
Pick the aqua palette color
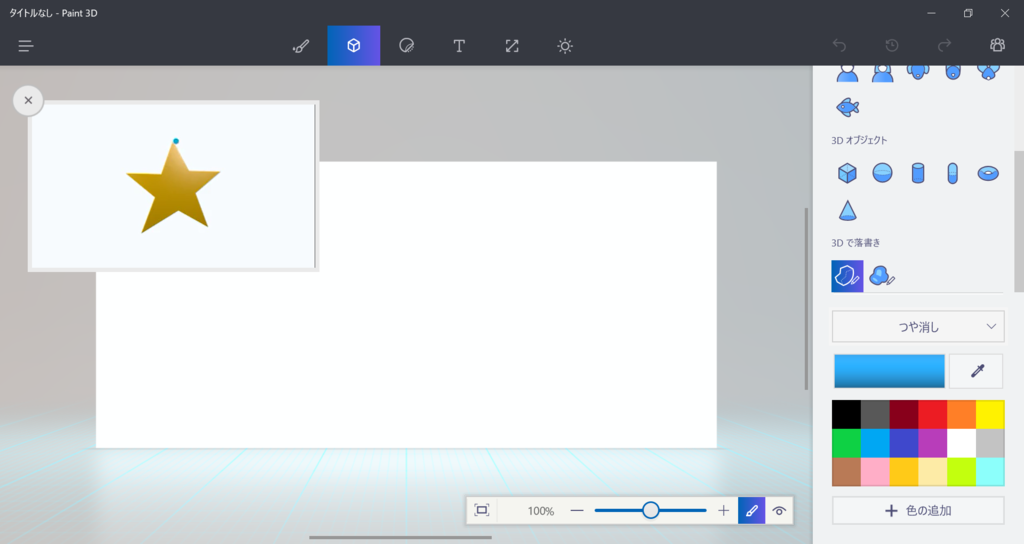pos(990,472)
